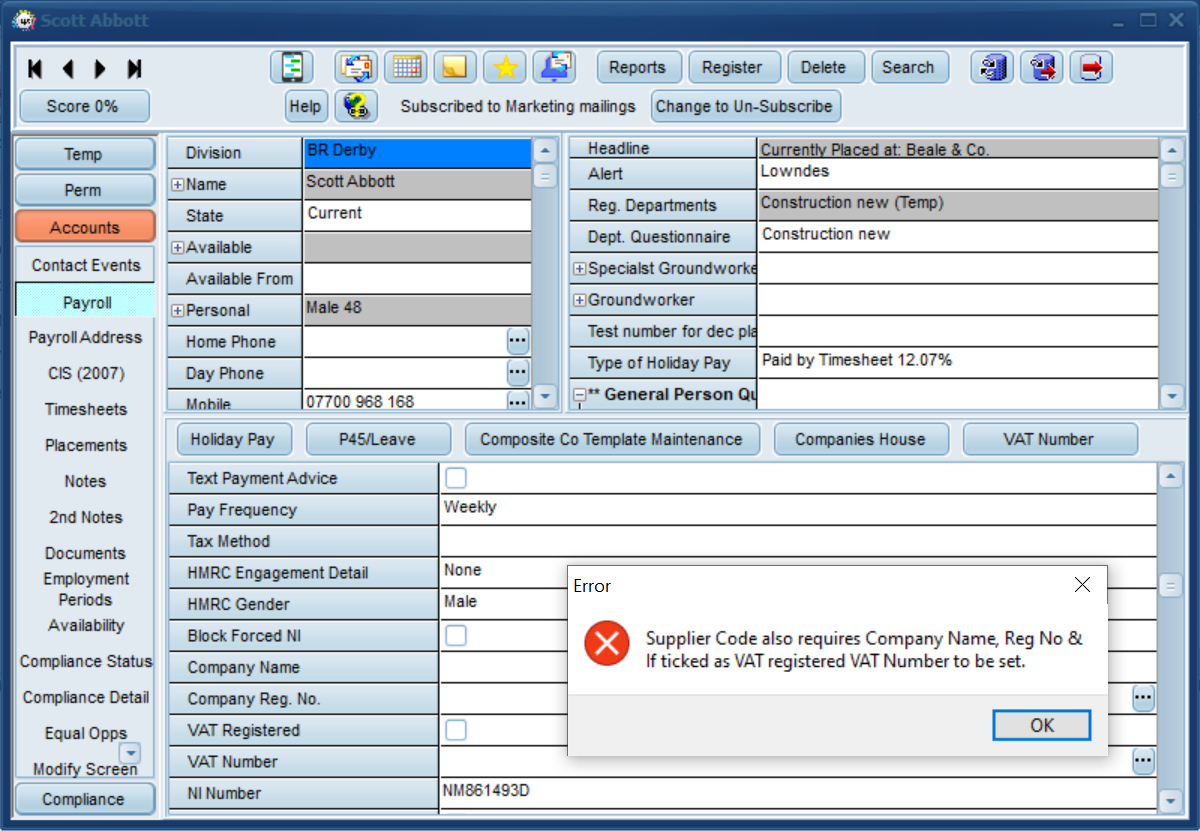Expand the Groundworker questionnaire section
The image size is (1200, 831).
click(x=579, y=300)
